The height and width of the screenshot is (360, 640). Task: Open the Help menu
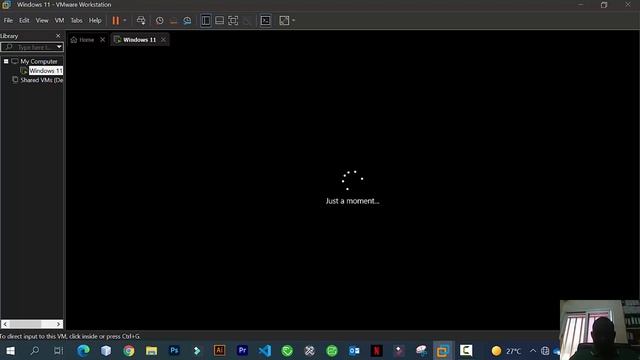[95, 20]
